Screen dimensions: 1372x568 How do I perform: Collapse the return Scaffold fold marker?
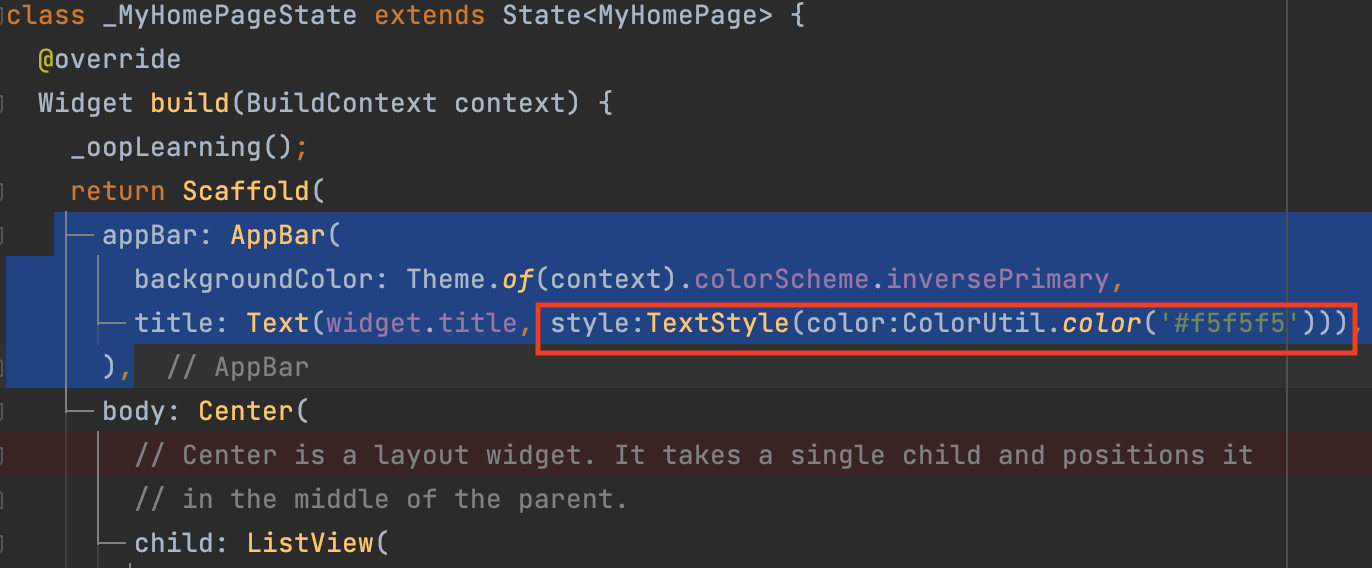point(3,191)
